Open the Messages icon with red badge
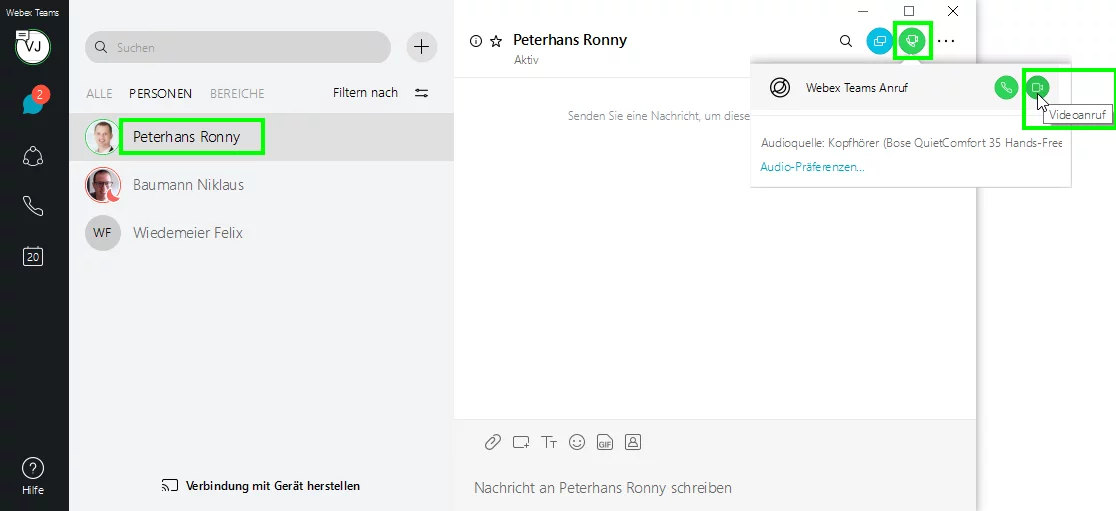Screen dimensions: 1116x511 coord(33,103)
